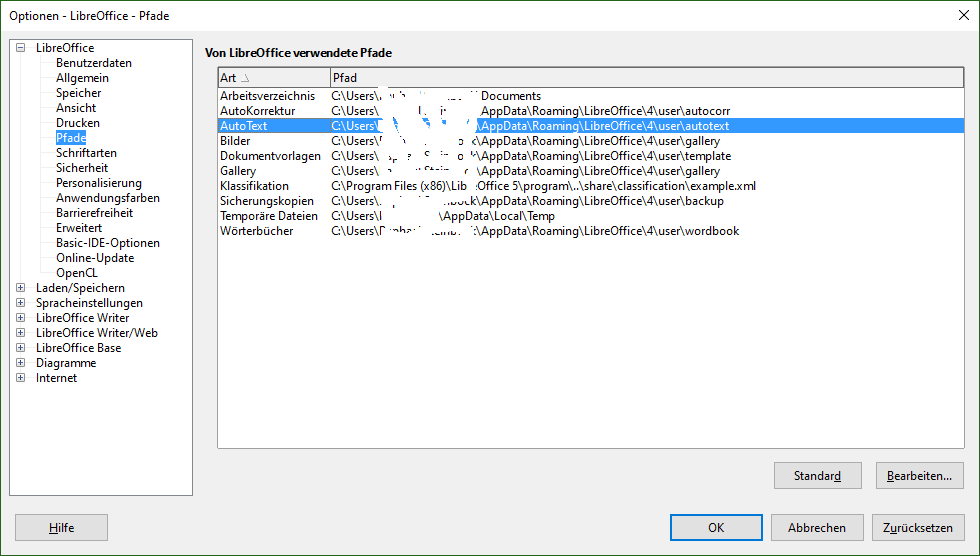This screenshot has height=556, width=980.
Task: Expand the Diagramme node
Action: click(x=21, y=362)
